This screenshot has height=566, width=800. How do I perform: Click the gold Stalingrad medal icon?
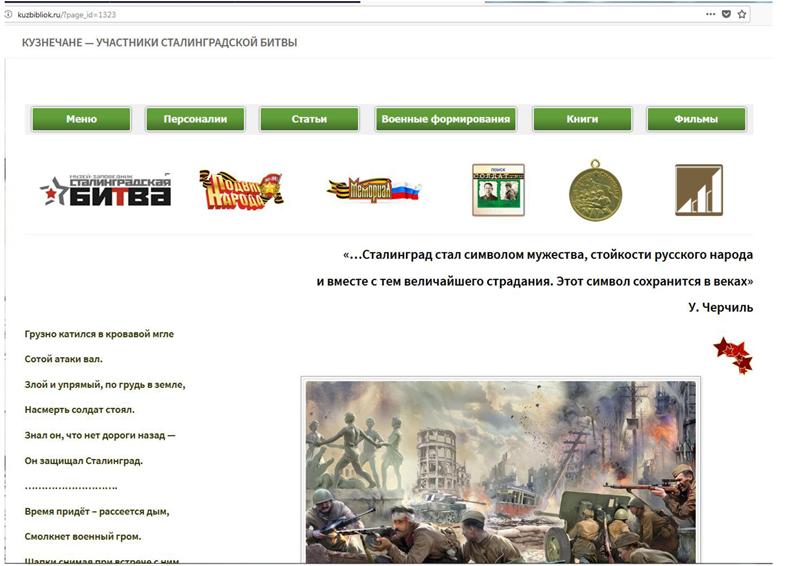(x=596, y=190)
